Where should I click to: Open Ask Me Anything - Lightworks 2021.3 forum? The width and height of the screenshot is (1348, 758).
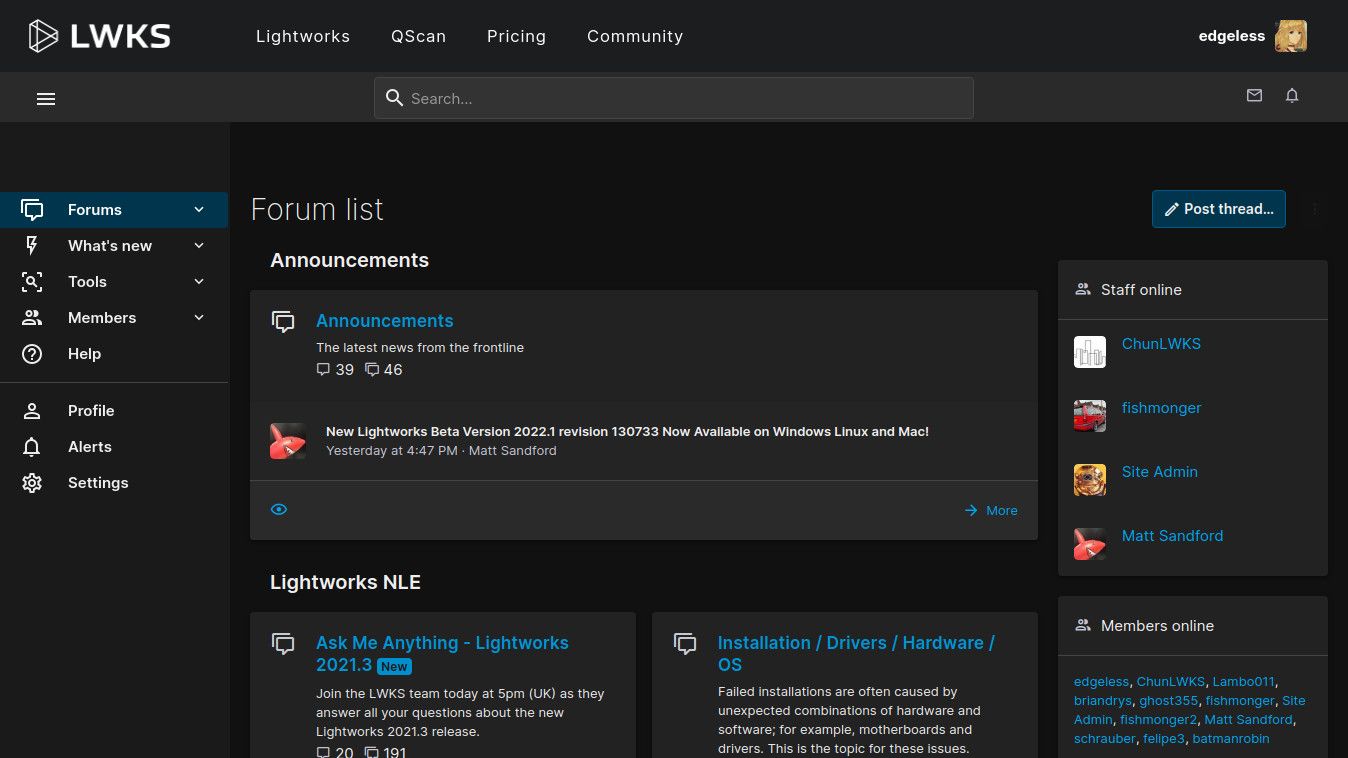[442, 654]
